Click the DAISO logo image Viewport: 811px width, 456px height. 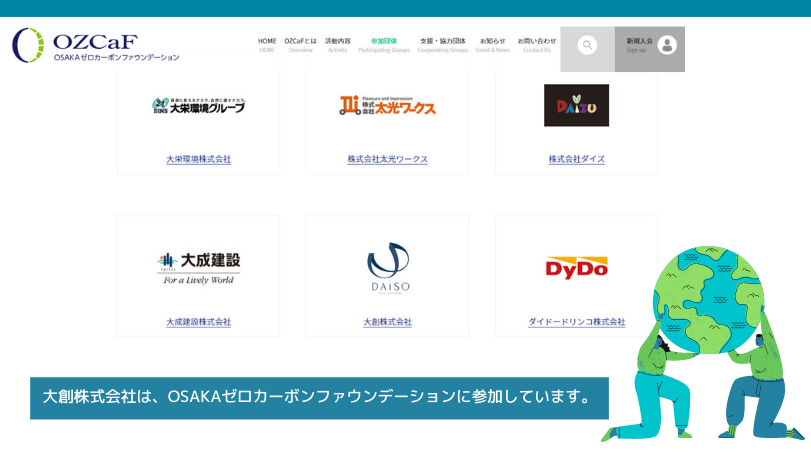coord(388,268)
